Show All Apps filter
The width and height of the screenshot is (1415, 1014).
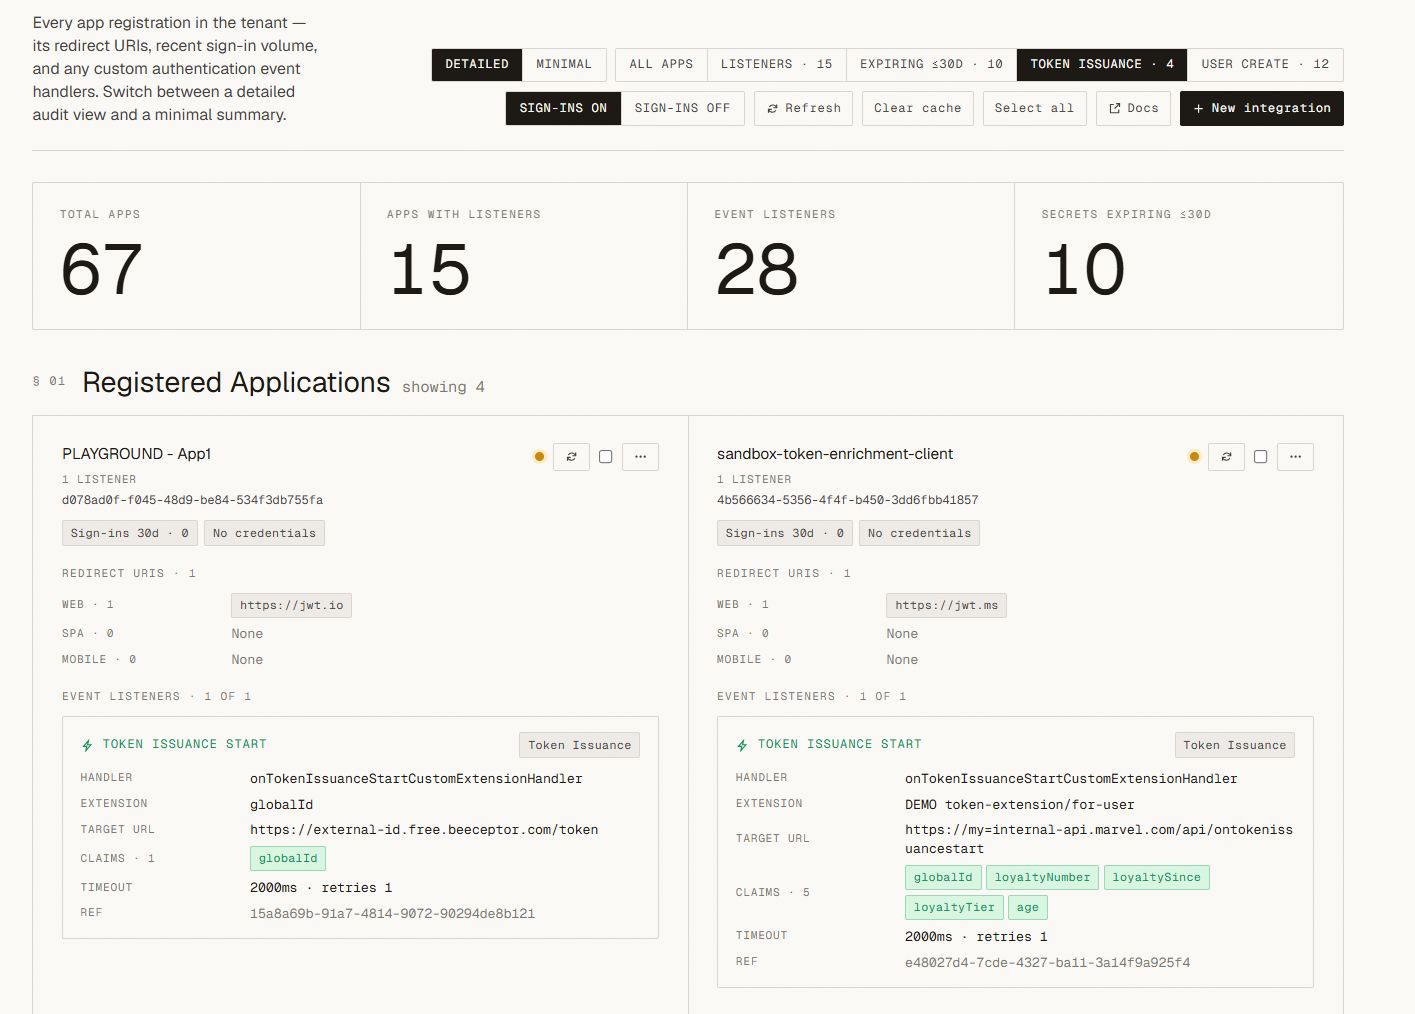(661, 64)
